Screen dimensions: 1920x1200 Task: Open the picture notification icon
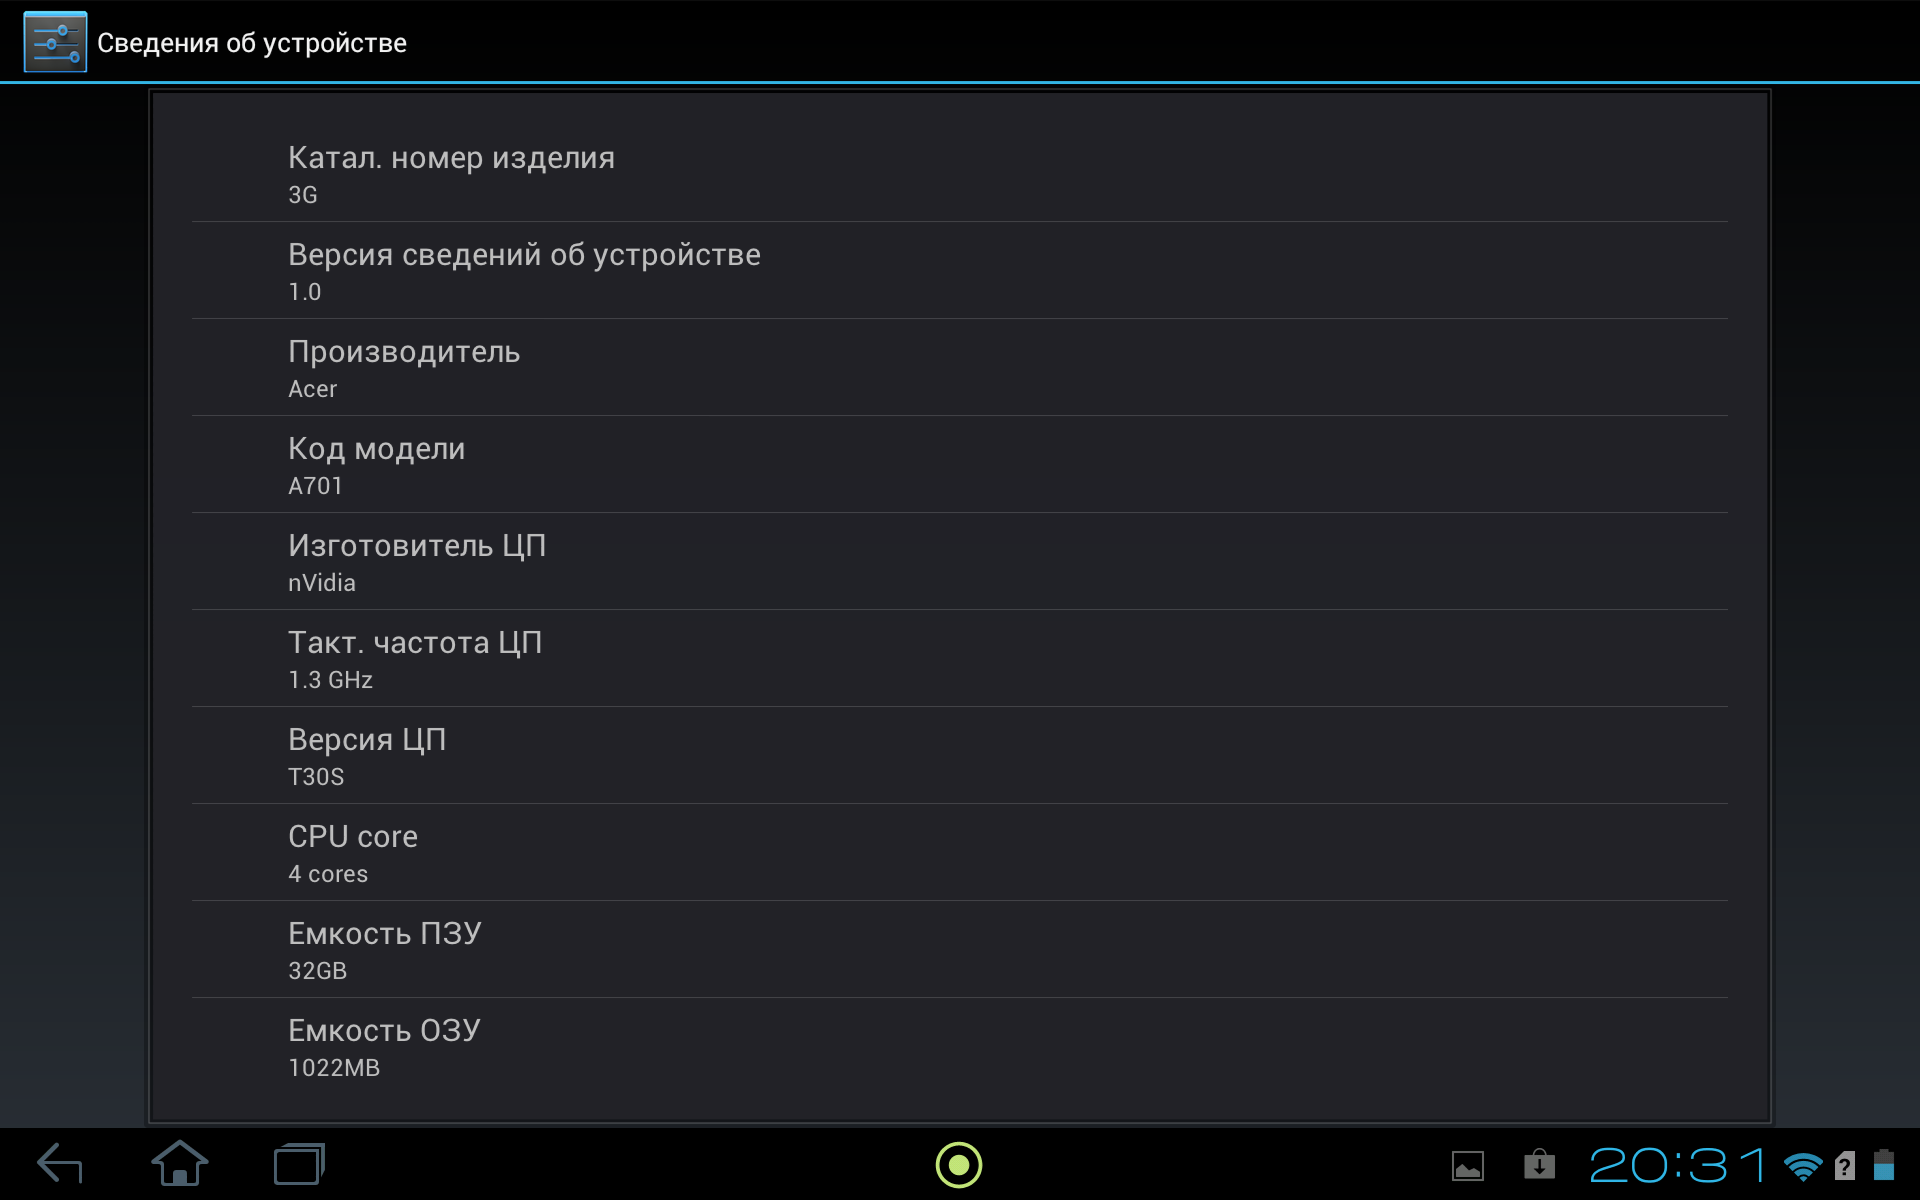pyautogui.click(x=1468, y=1166)
